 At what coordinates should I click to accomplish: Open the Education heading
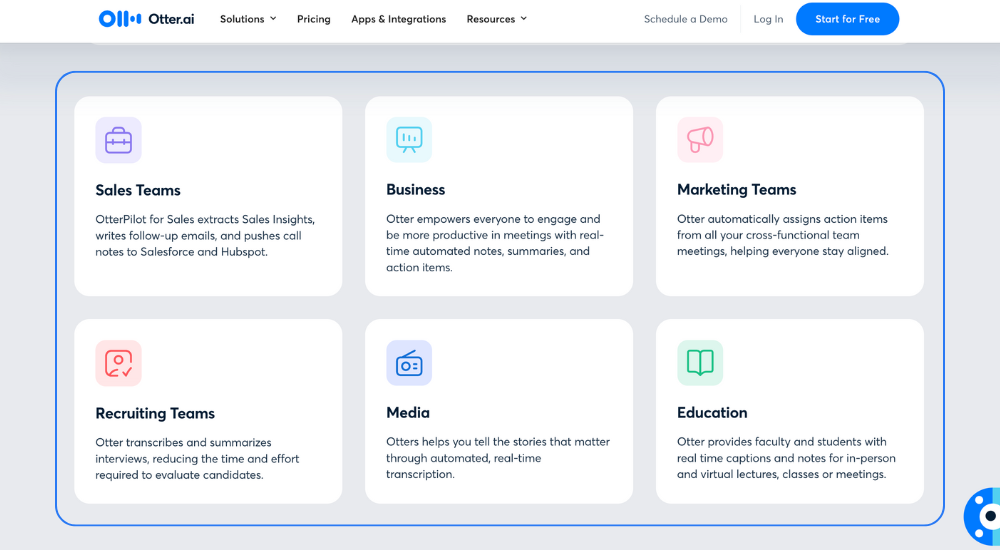tap(712, 413)
